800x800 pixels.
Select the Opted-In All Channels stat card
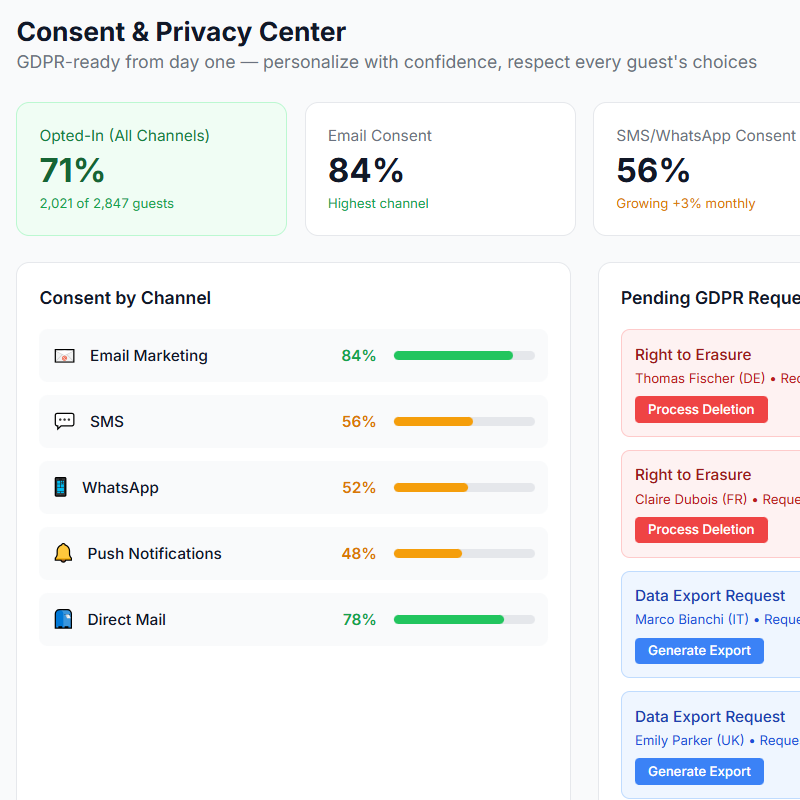151,168
